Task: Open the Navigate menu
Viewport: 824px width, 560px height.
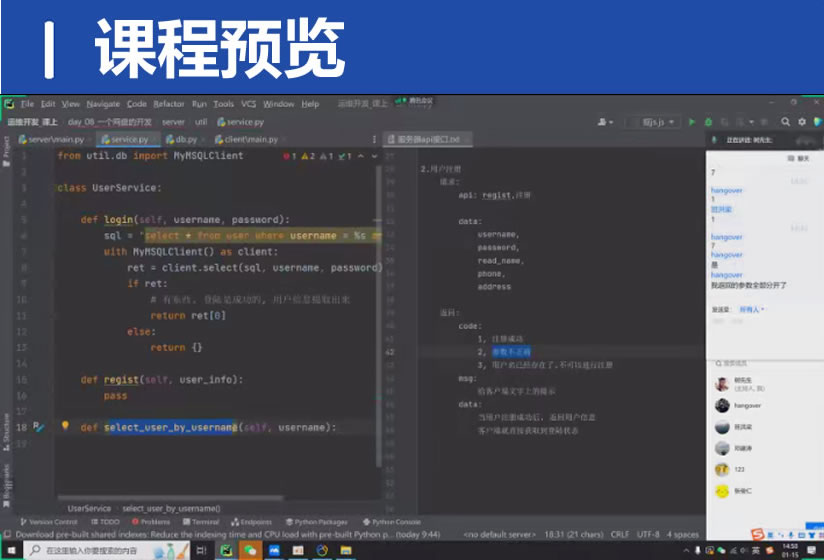Action: pyautogui.click(x=103, y=104)
